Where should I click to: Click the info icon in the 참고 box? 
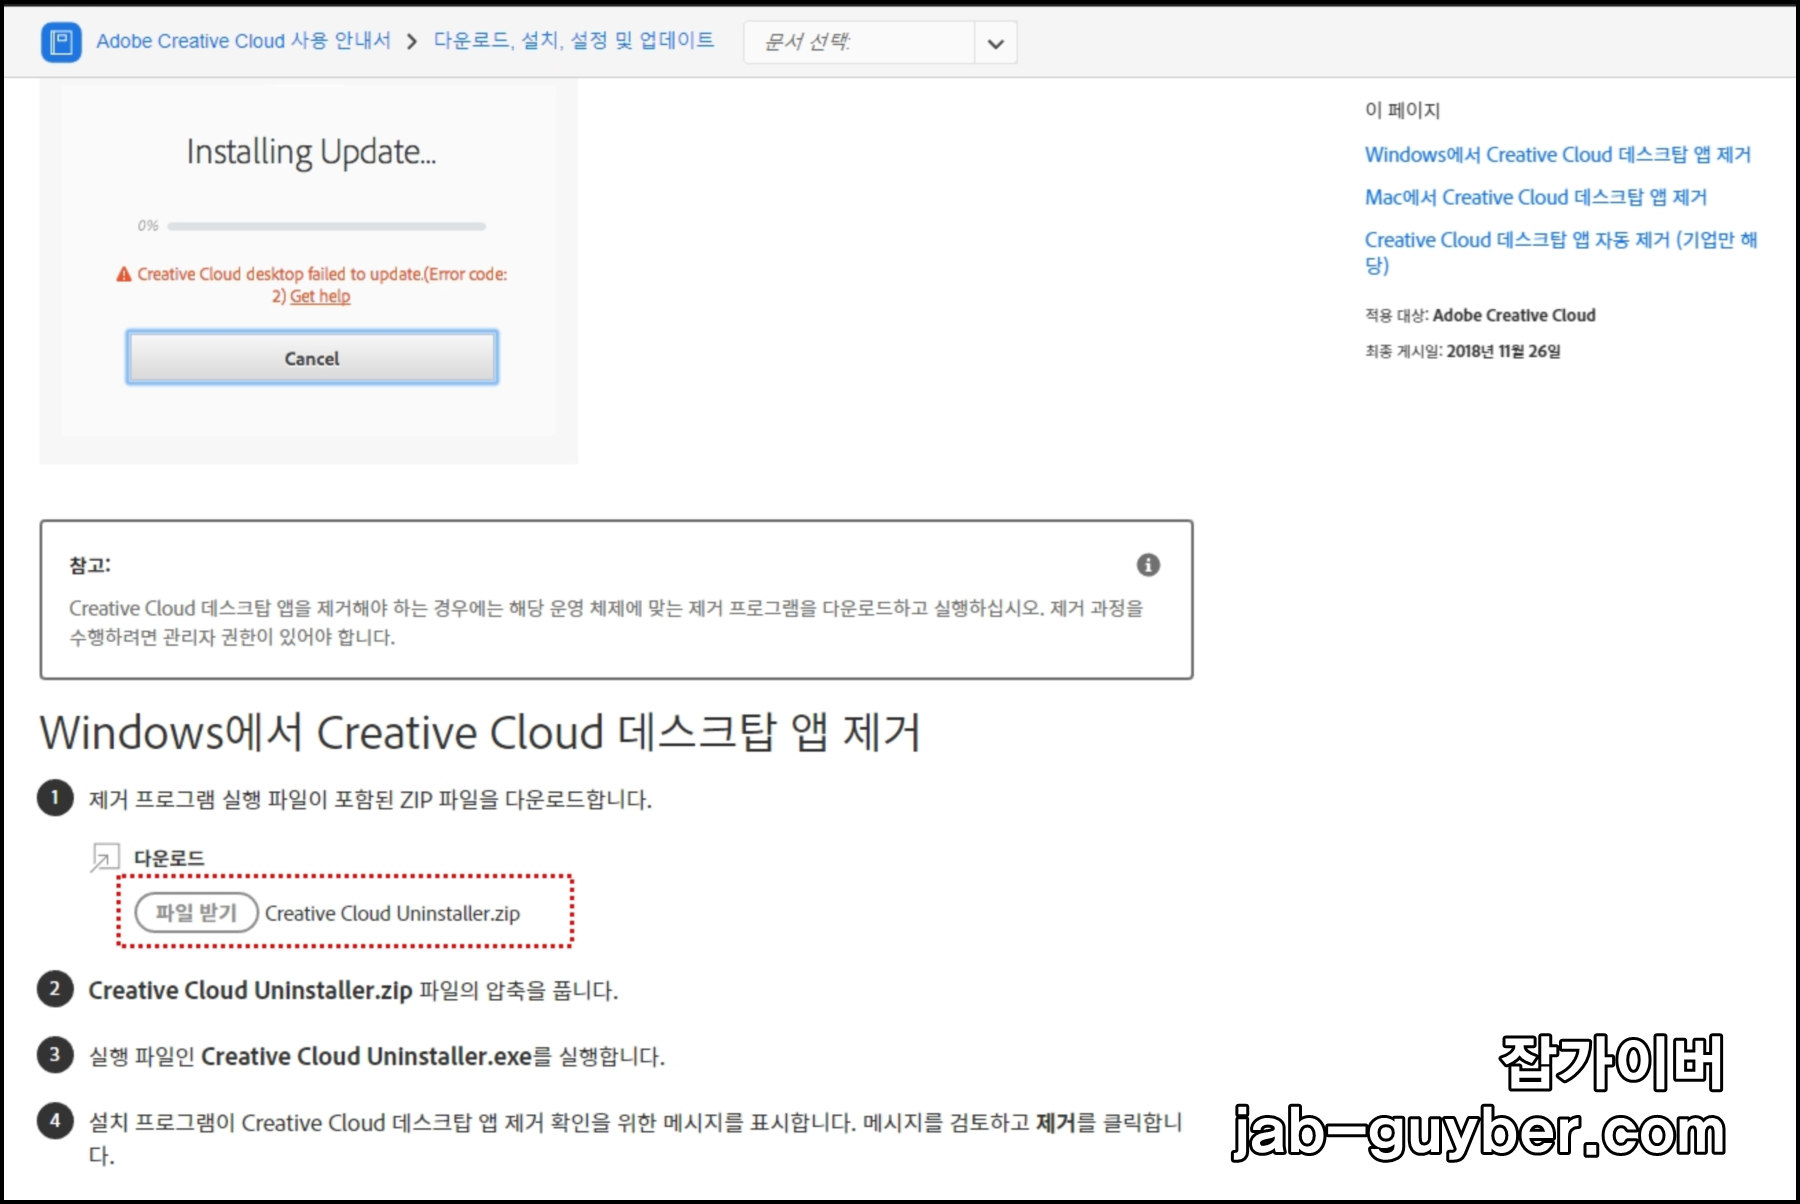coord(1148,565)
